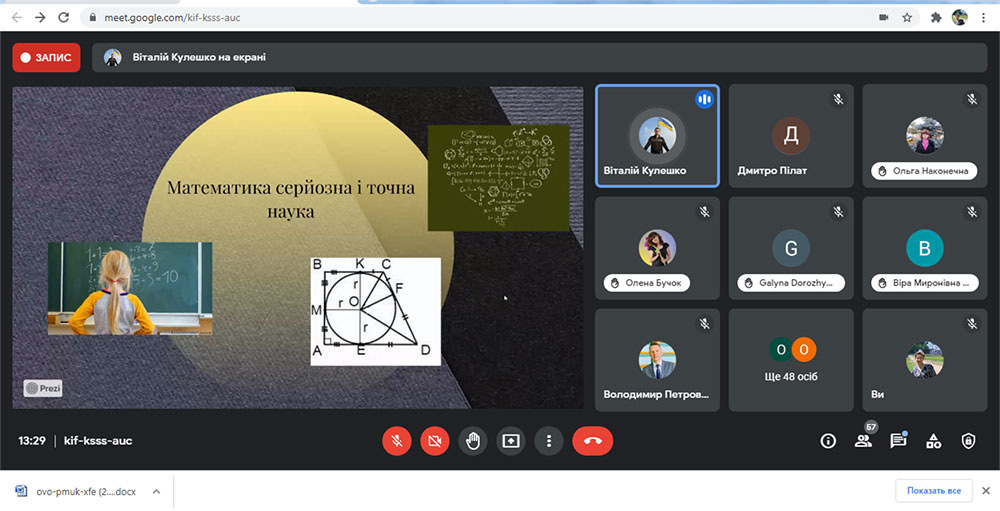This screenshot has height=511, width=1000.
Task: Open the Chrome extensions puzzle icon
Action: (x=936, y=18)
